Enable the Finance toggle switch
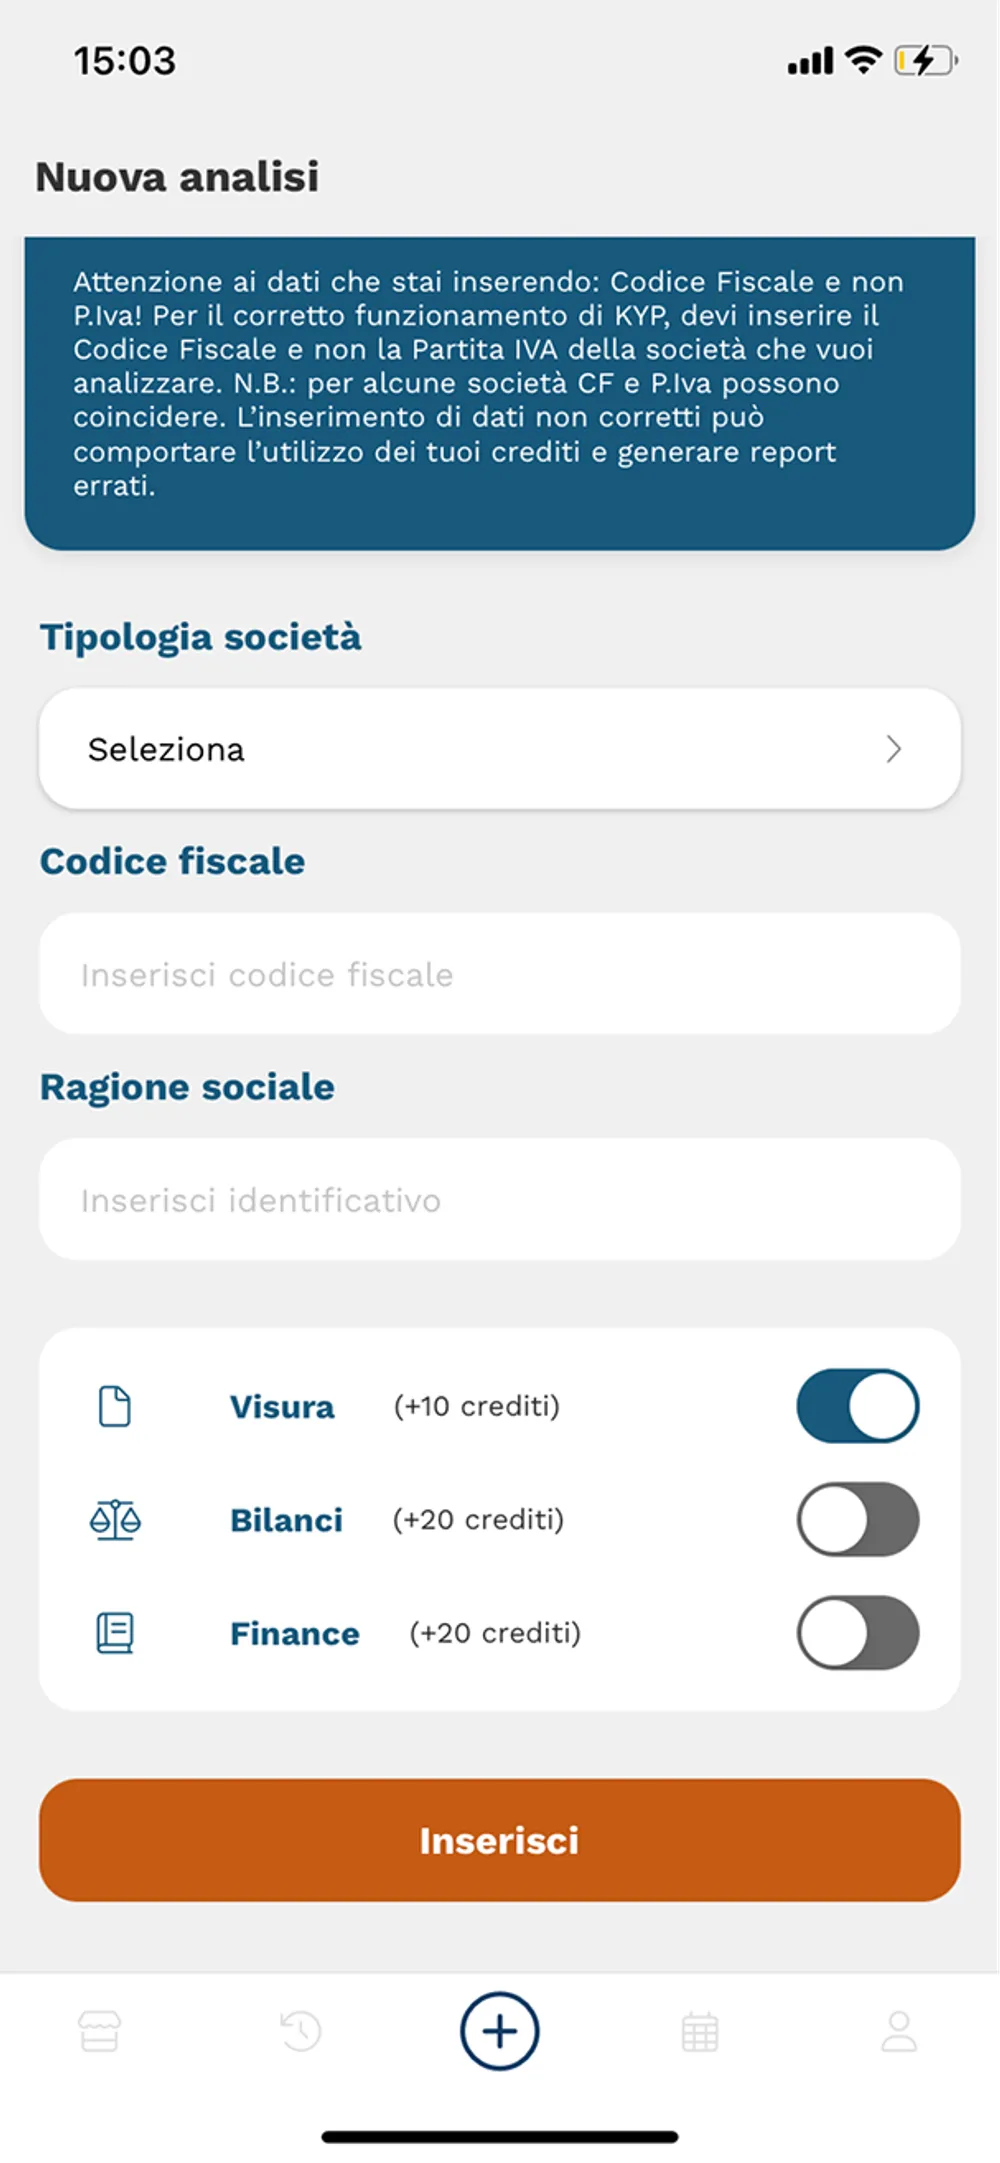The image size is (1000, 2163). pos(857,1633)
